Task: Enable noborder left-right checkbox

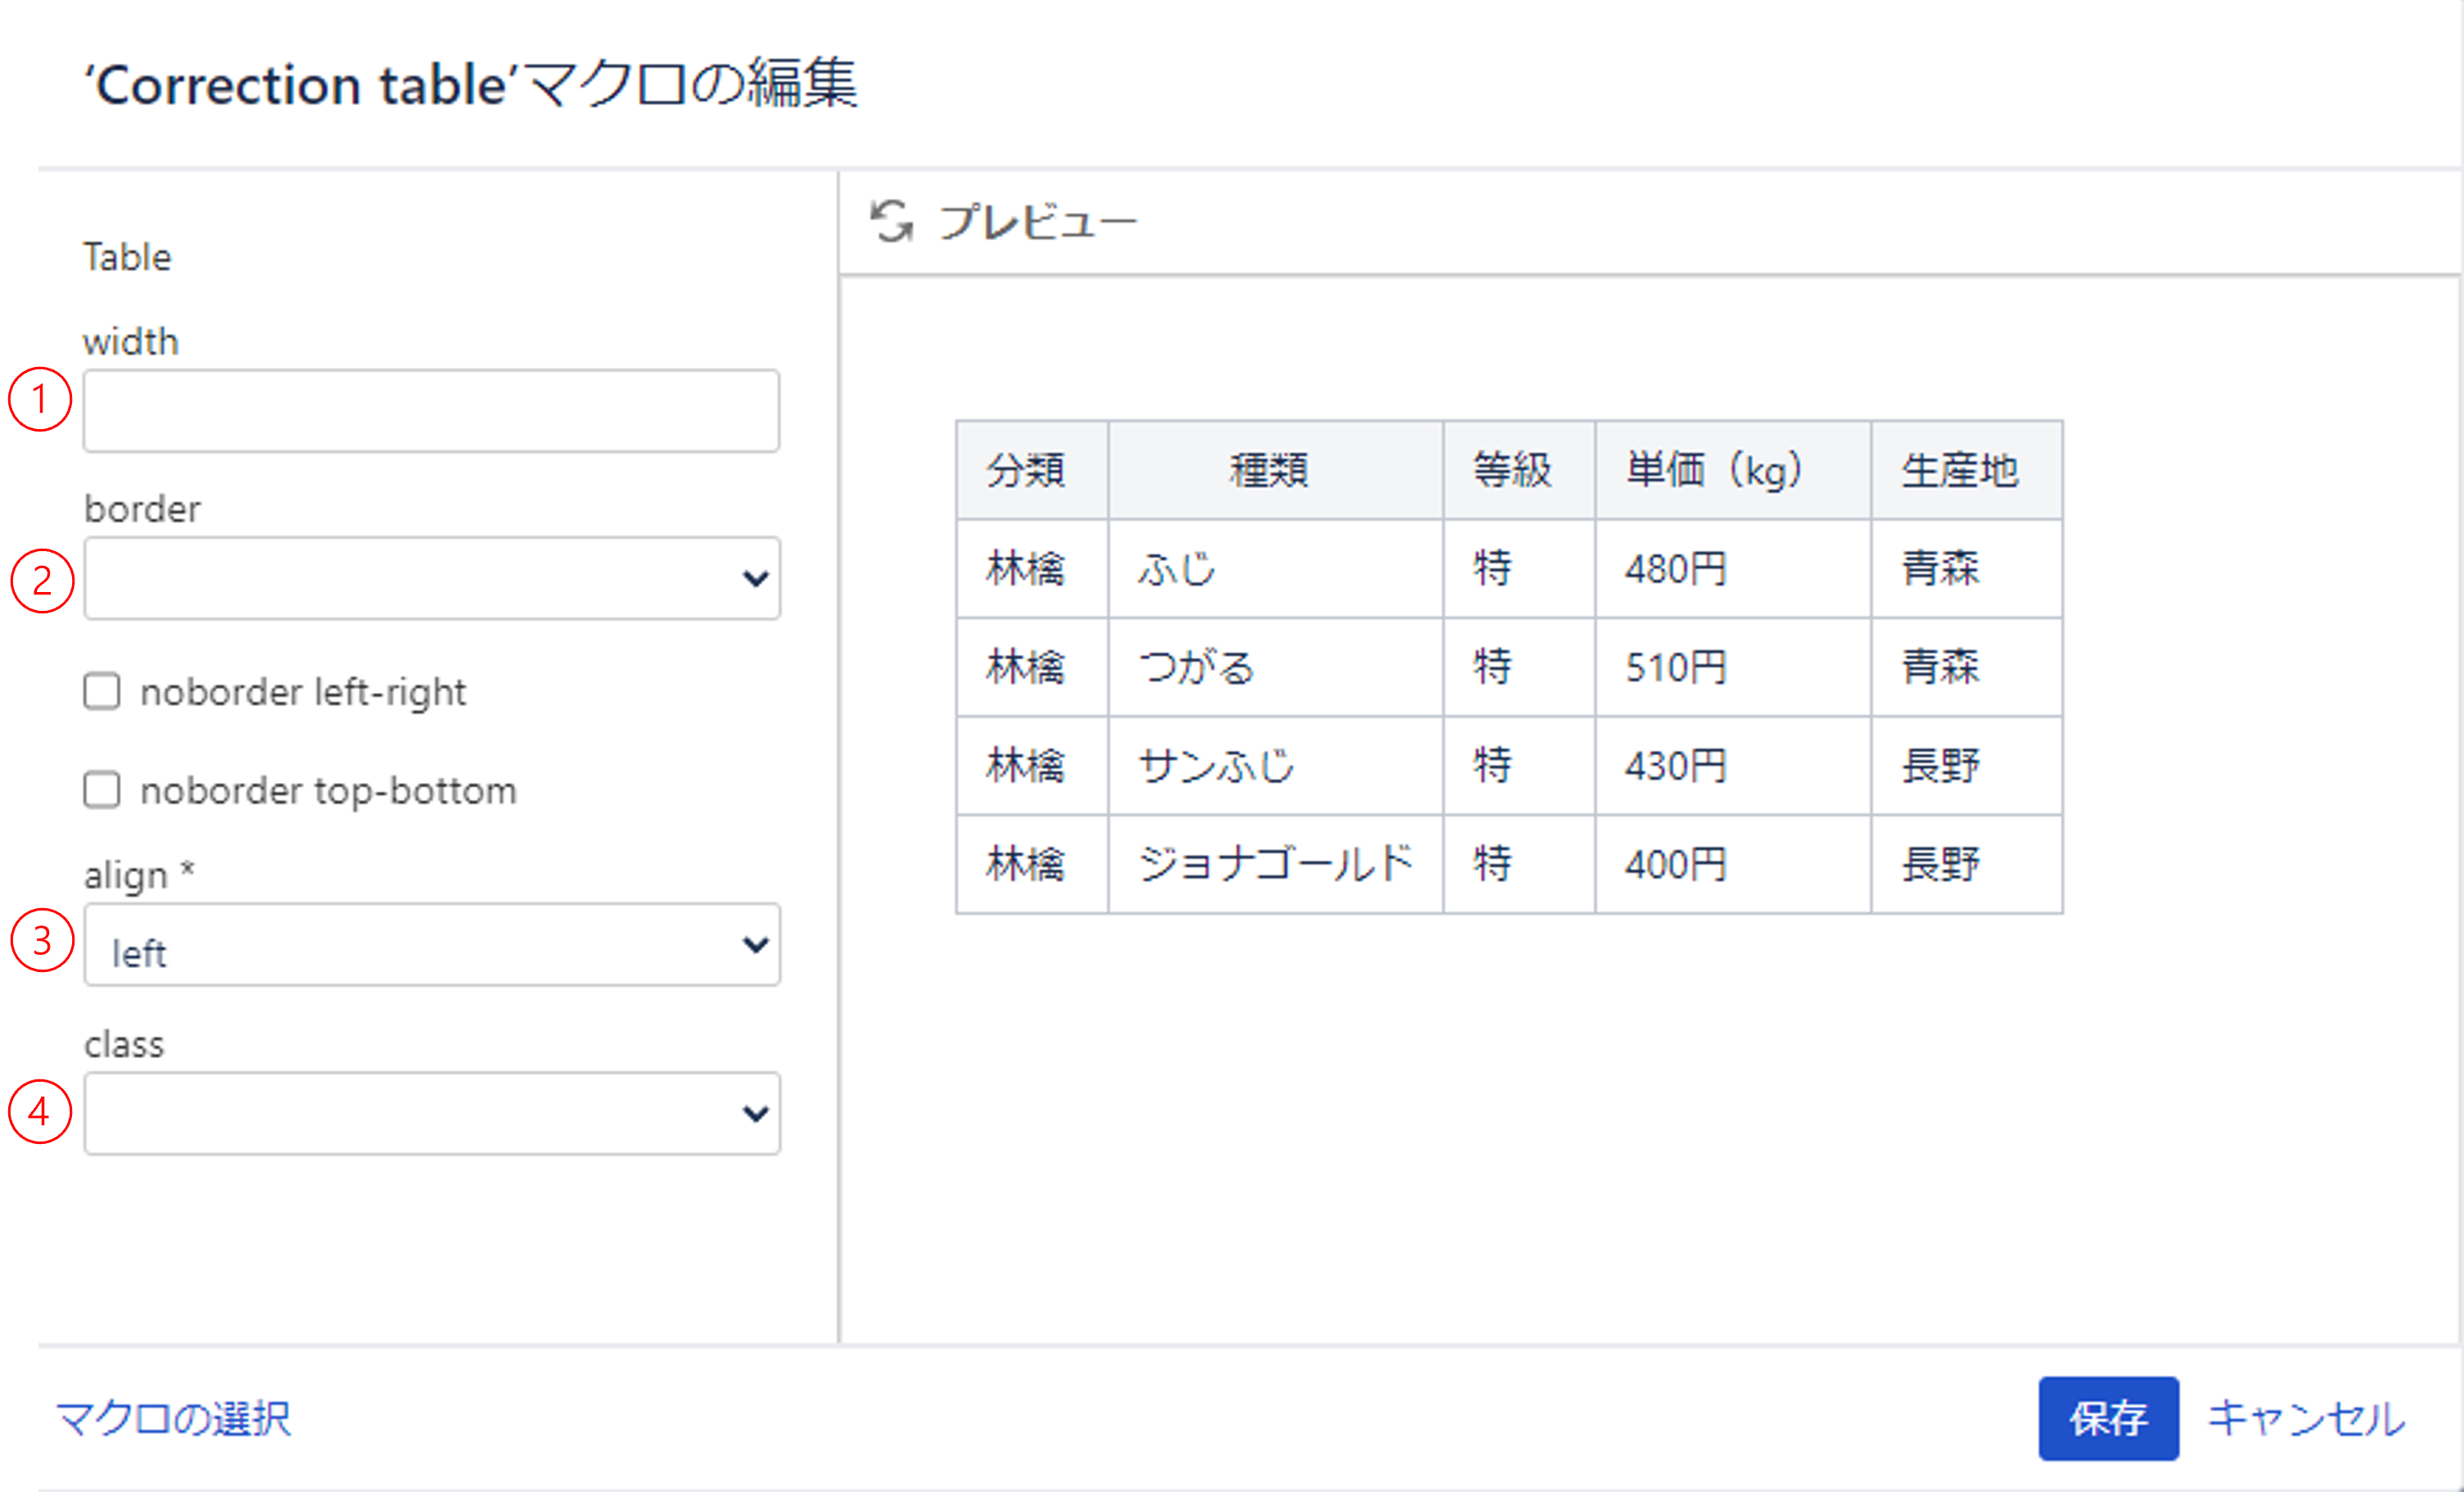Action: pos(101,691)
